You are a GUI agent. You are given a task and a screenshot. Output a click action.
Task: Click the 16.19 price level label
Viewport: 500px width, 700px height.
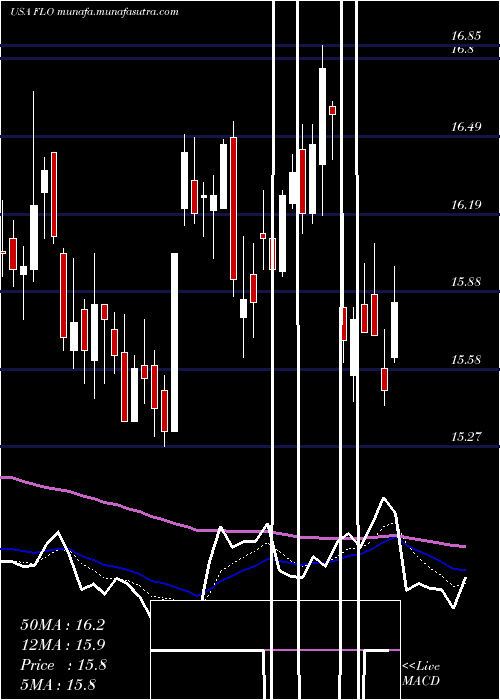click(x=466, y=205)
